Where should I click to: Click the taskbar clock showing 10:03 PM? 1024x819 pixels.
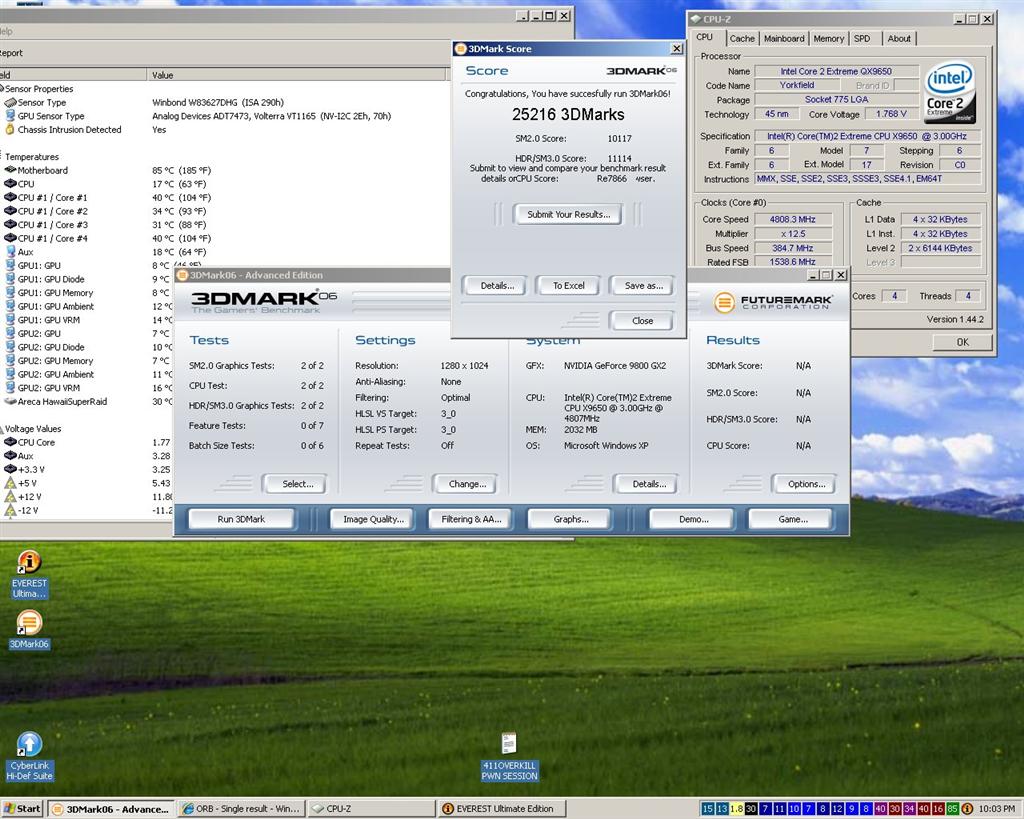tap(997, 809)
